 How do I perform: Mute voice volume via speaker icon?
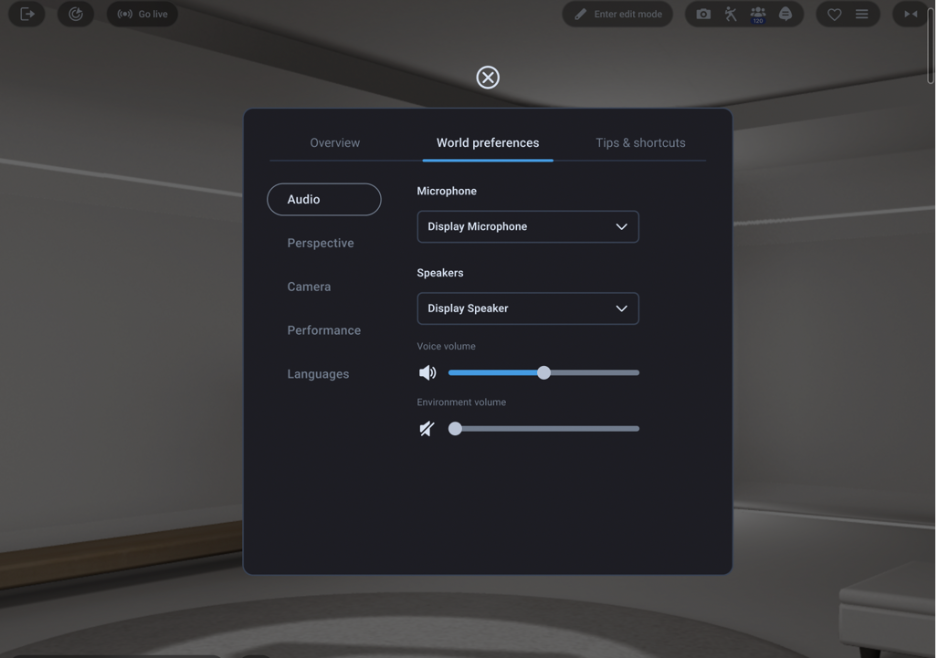[x=428, y=372]
